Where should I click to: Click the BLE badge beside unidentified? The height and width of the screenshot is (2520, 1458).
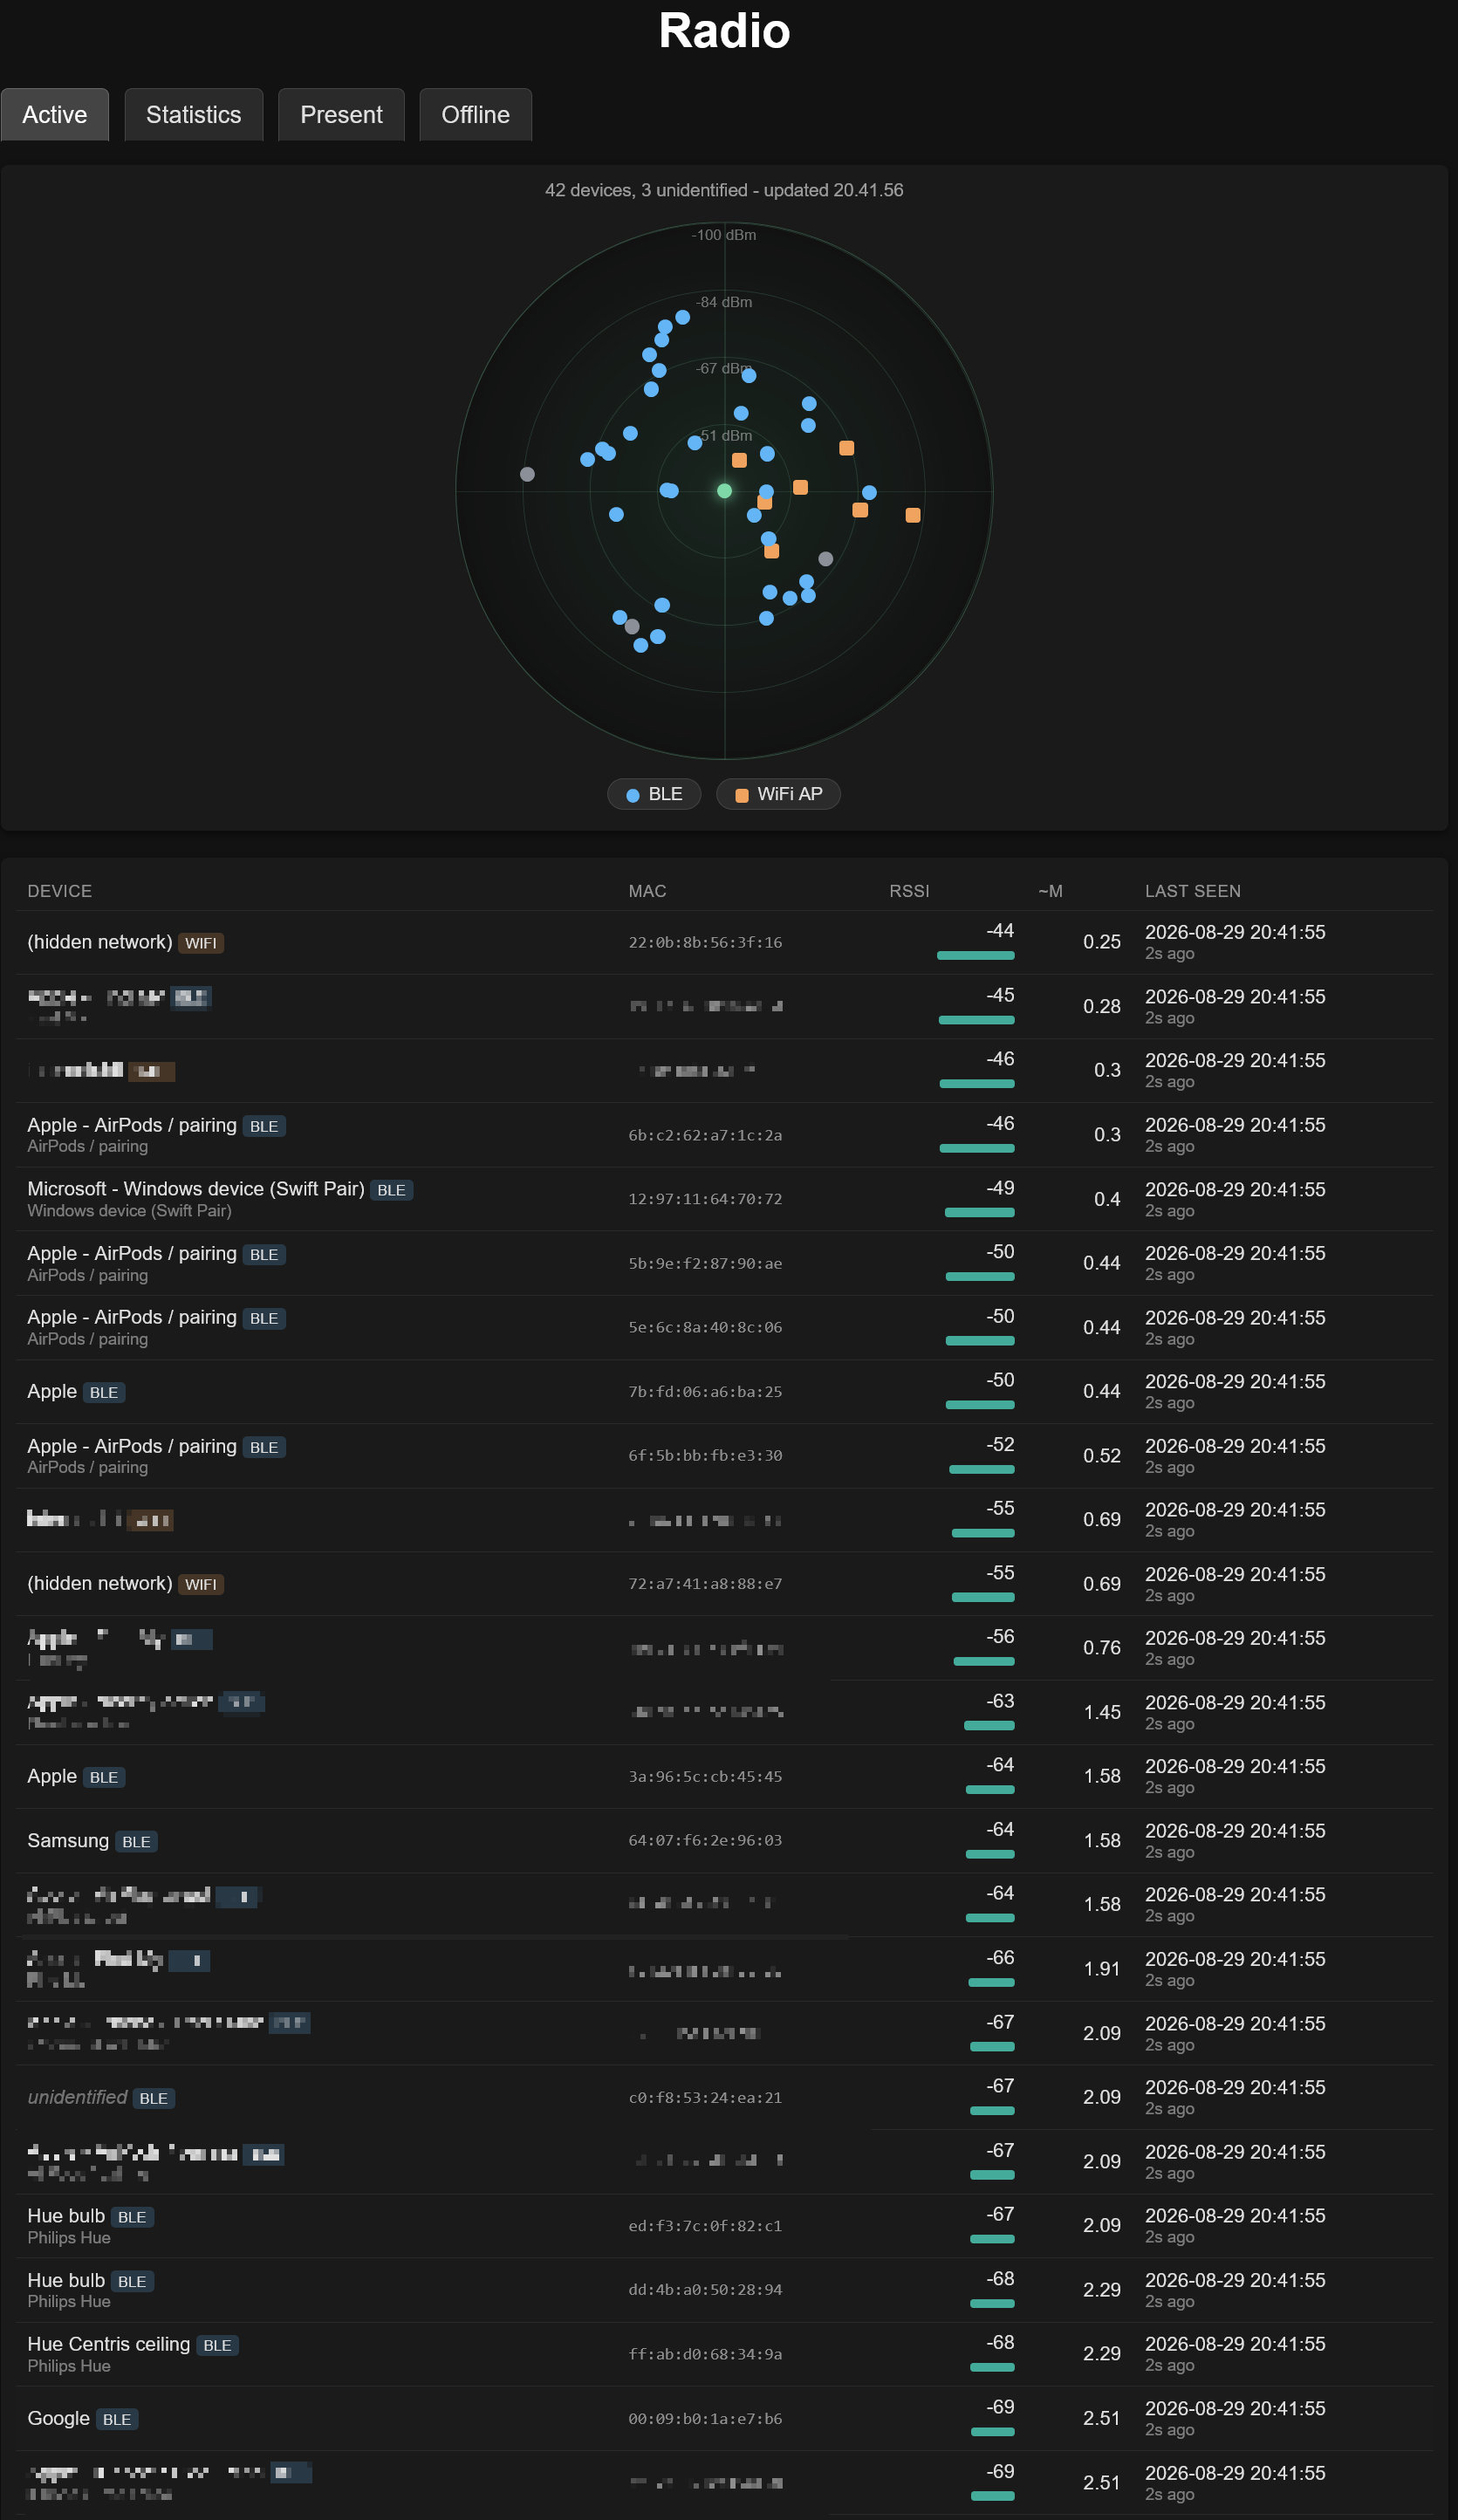point(154,2098)
